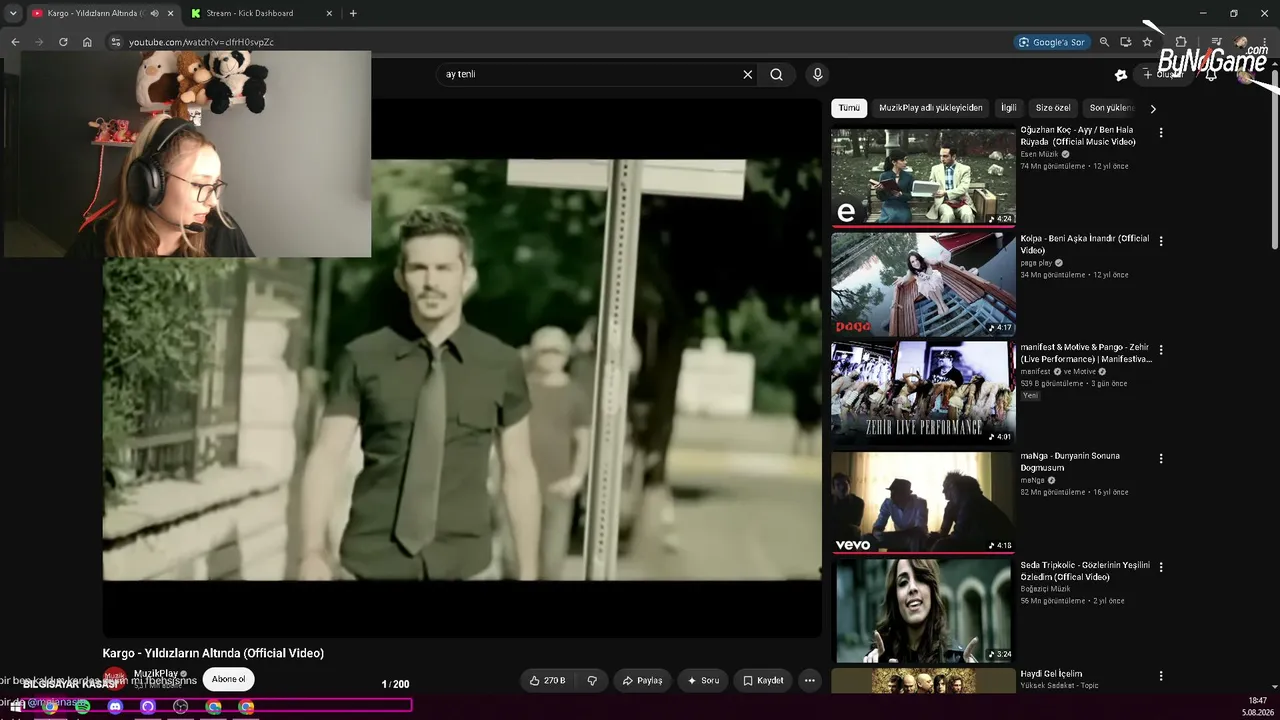
Task: Share the video via Paylaş
Action: point(642,680)
